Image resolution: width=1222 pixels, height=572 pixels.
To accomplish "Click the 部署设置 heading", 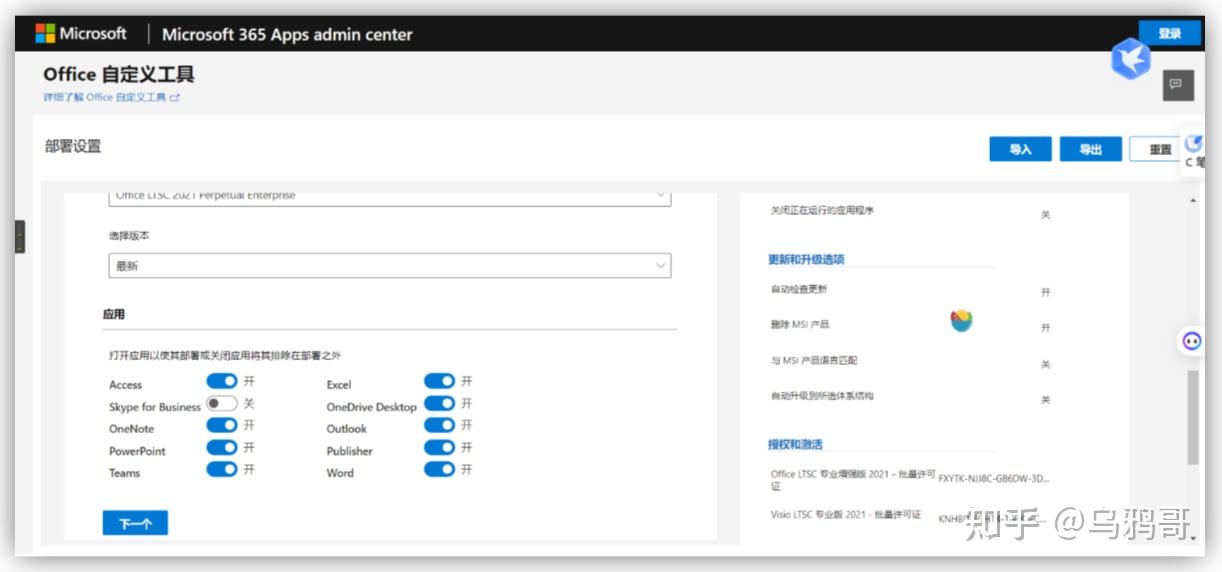I will tap(73, 146).
